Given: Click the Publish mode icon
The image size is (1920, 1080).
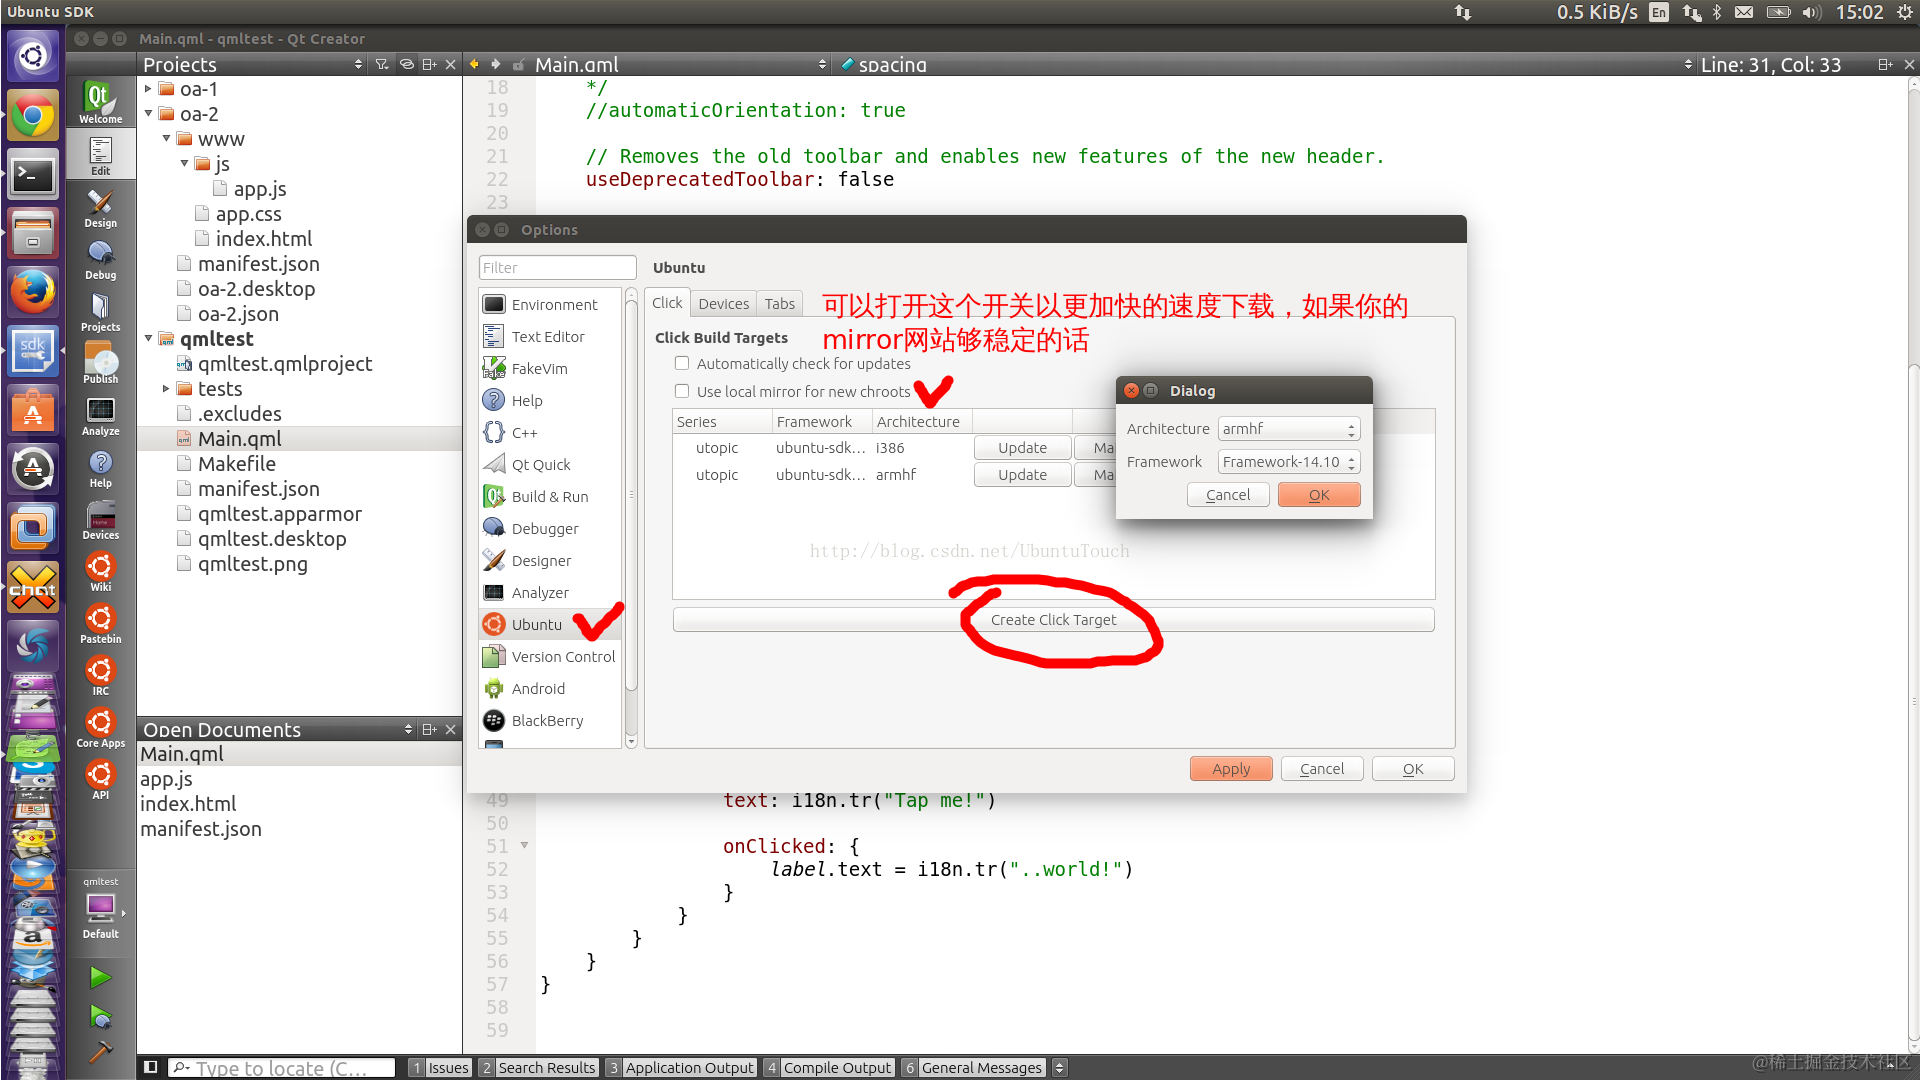Looking at the screenshot, I should pos(100,363).
